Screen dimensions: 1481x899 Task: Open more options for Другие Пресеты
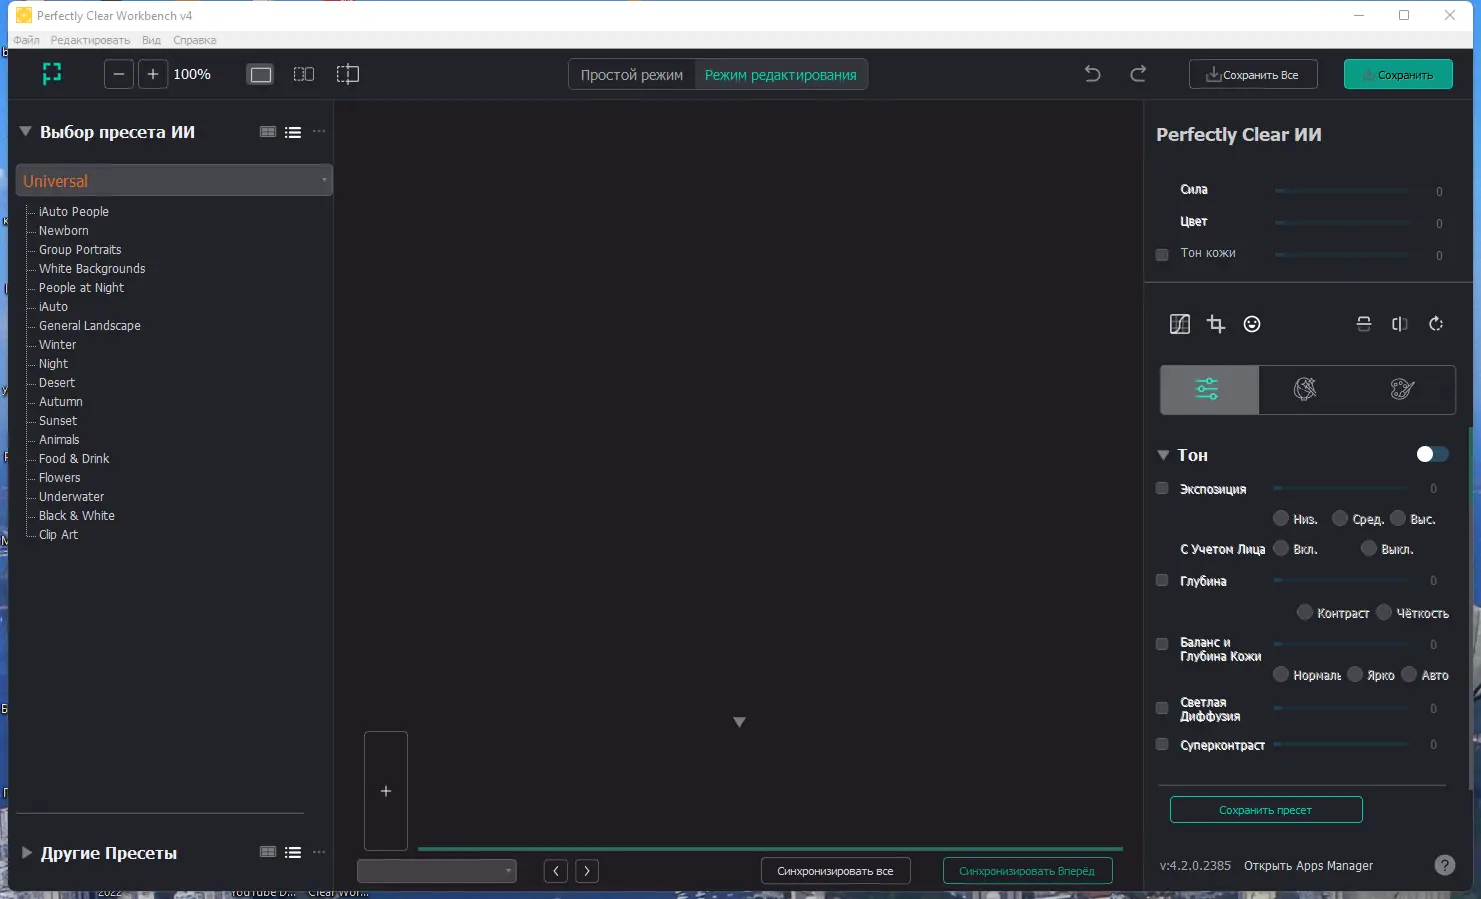319,853
